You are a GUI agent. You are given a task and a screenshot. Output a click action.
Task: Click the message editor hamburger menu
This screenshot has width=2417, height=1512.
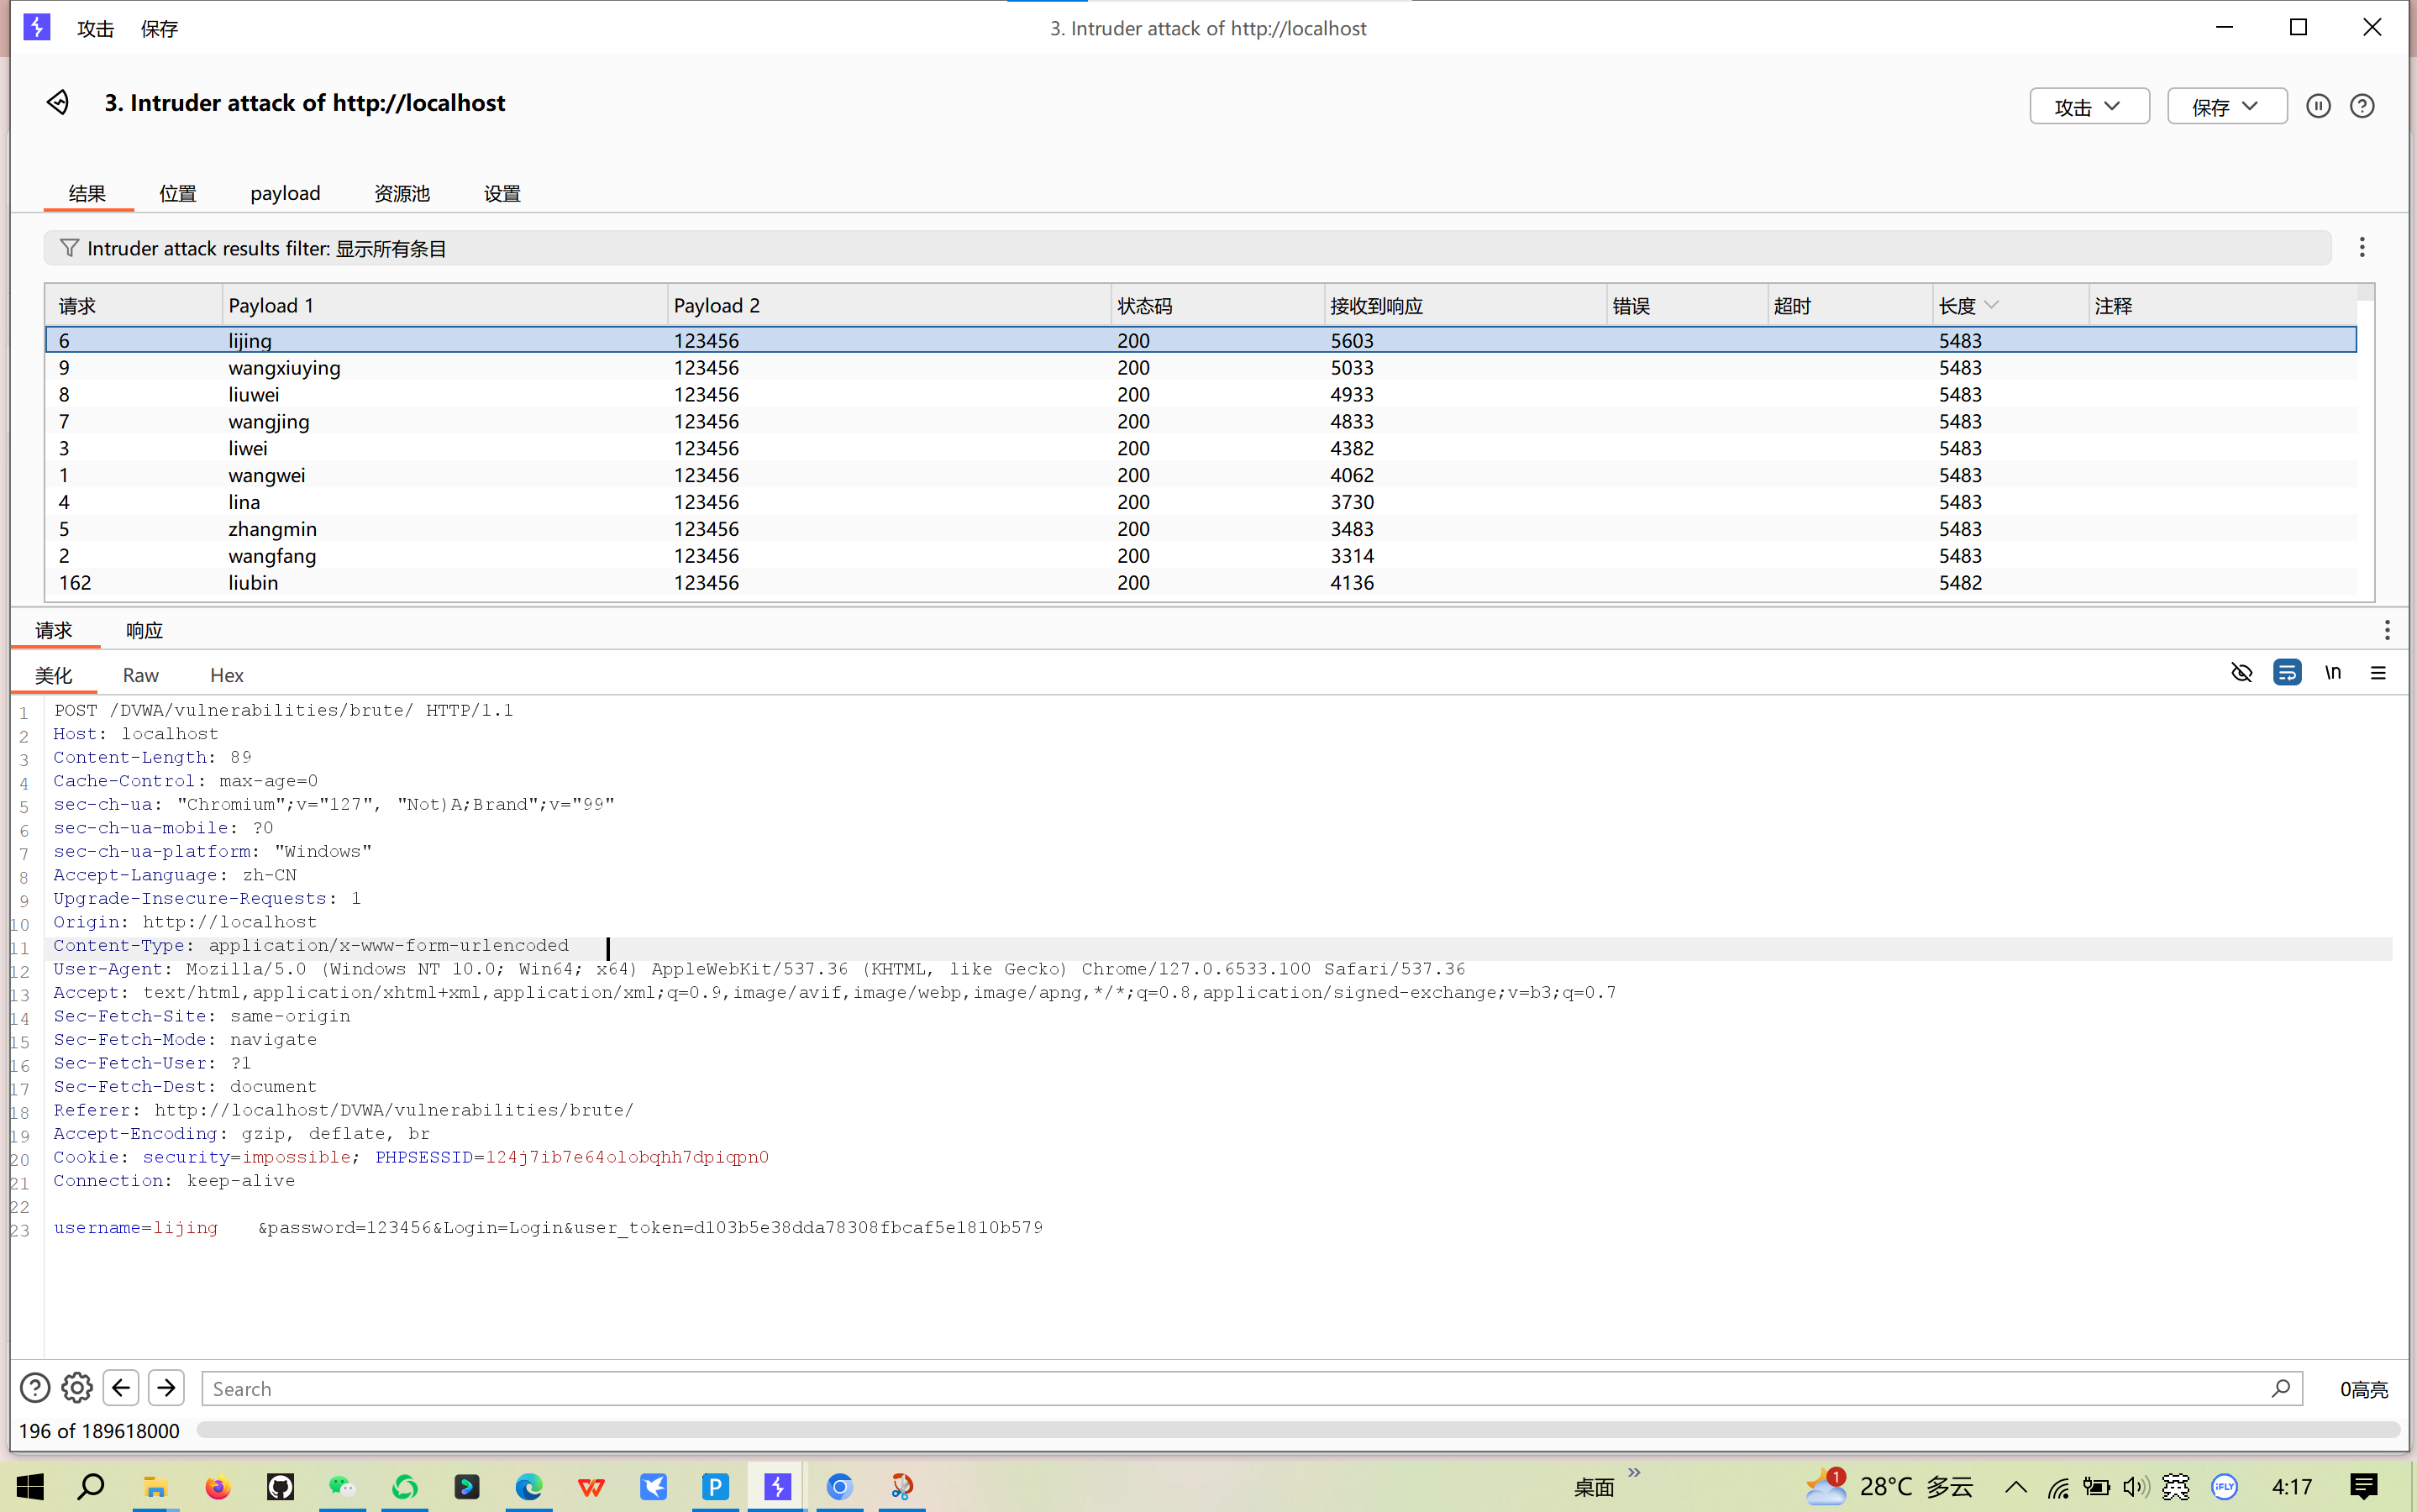tap(2378, 673)
